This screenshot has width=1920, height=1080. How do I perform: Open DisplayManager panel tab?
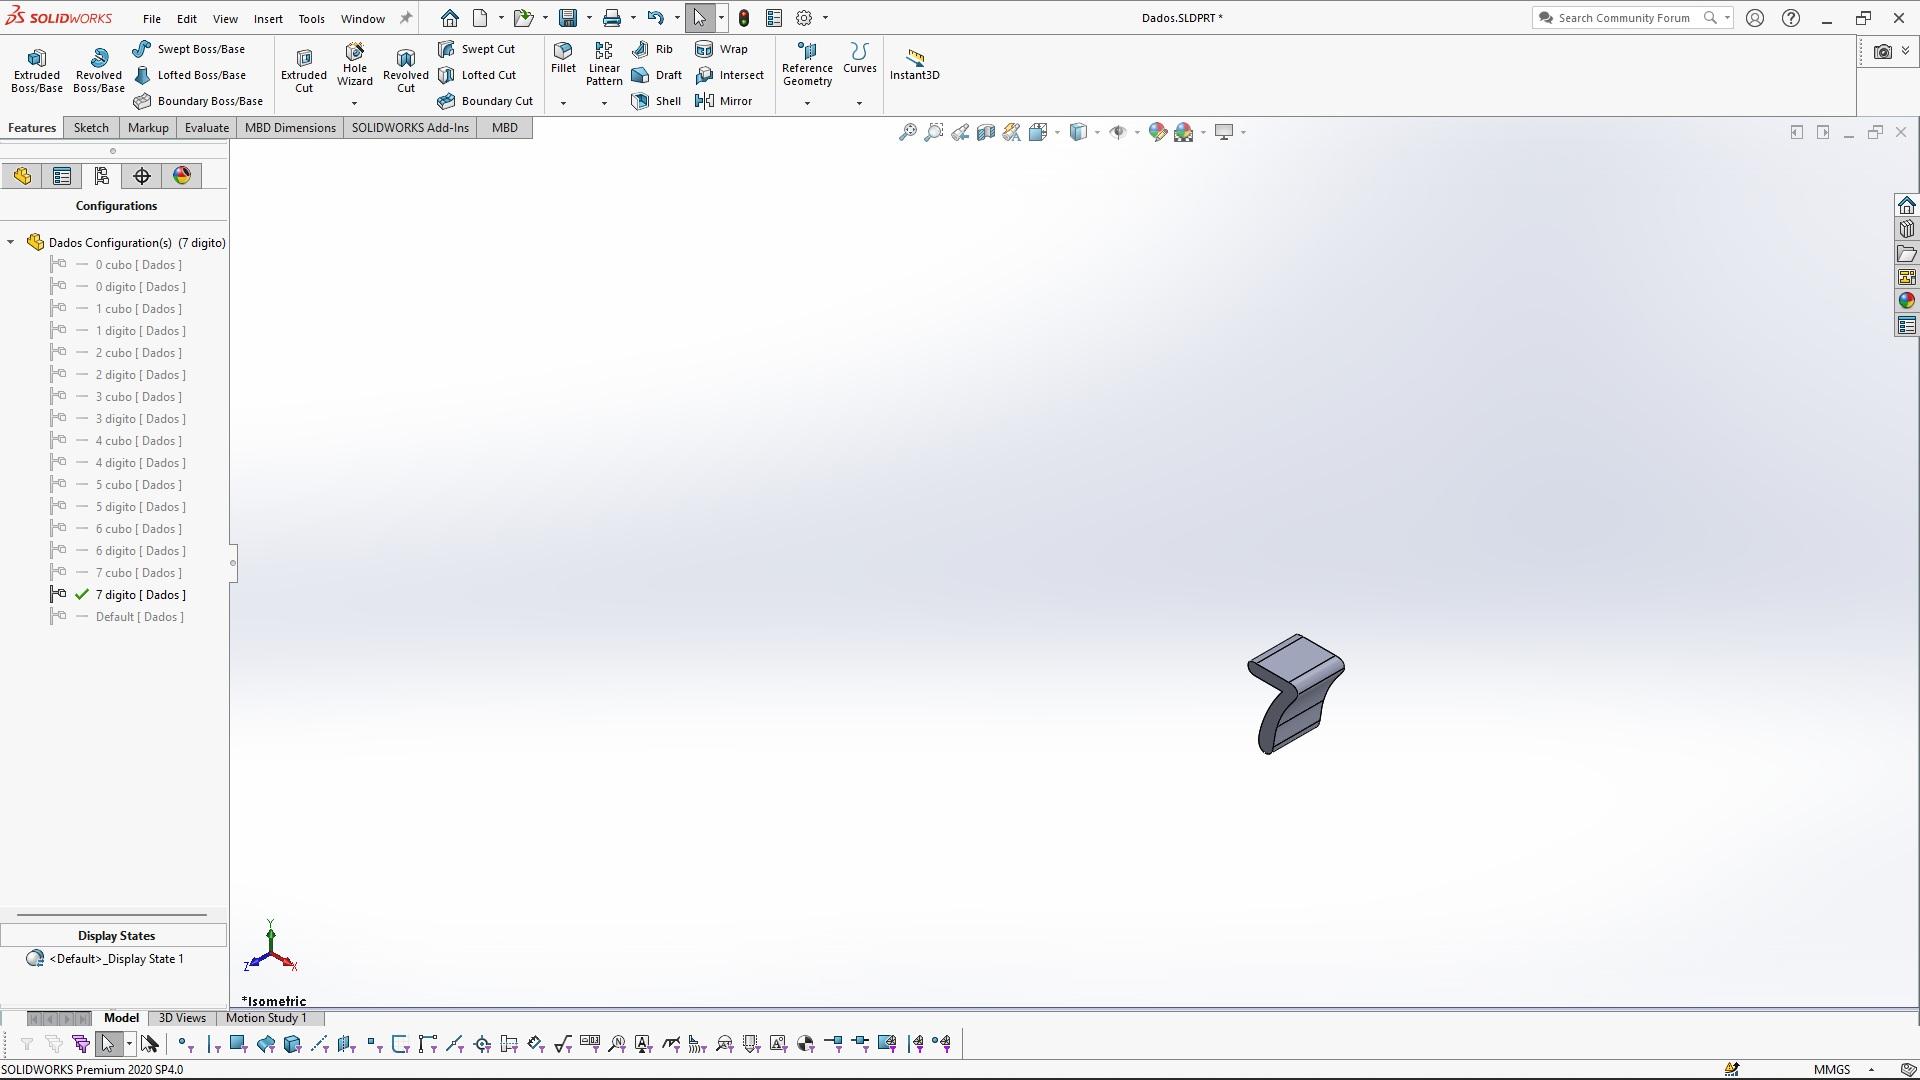[x=182, y=176]
